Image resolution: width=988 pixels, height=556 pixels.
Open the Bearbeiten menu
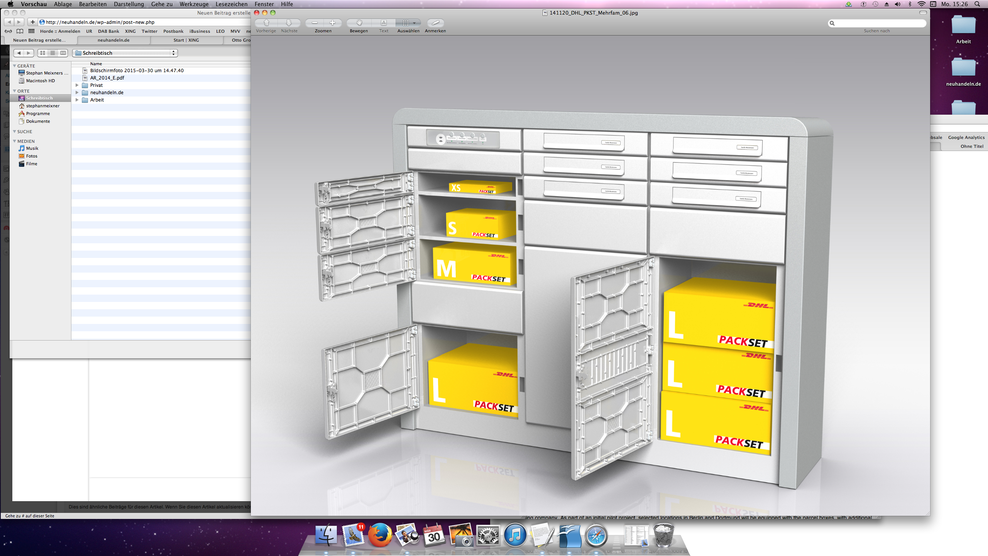(x=93, y=4)
